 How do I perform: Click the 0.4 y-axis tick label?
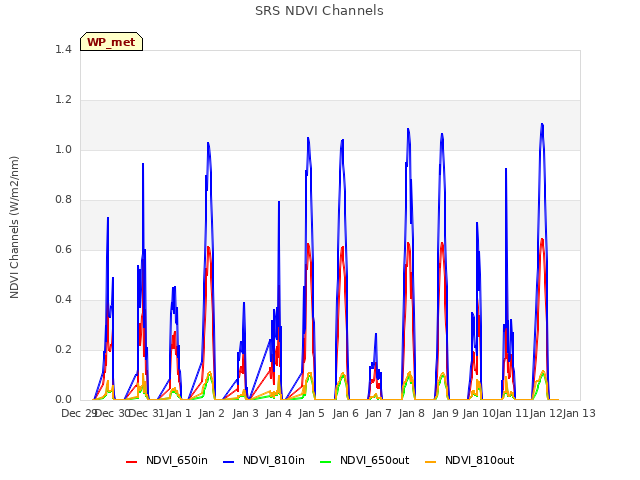[63, 300]
